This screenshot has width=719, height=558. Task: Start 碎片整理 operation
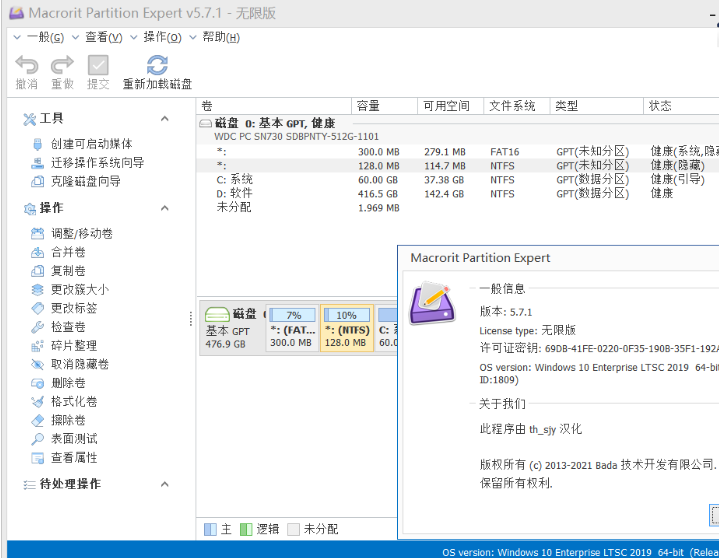tap(73, 346)
